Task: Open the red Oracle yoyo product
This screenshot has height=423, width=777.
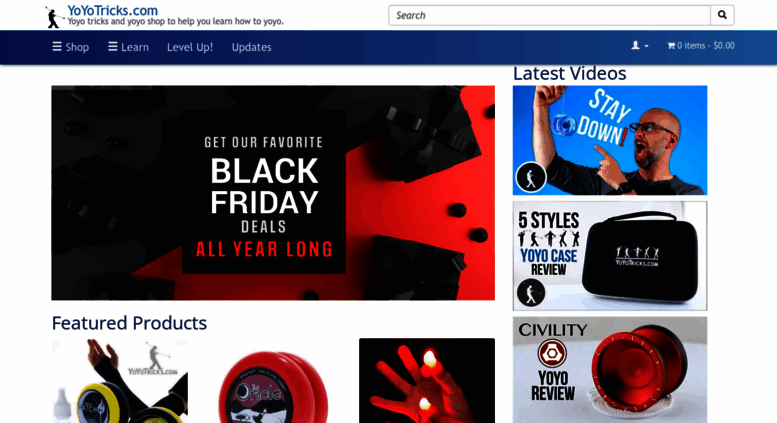Action: pyautogui.click(x=273, y=380)
